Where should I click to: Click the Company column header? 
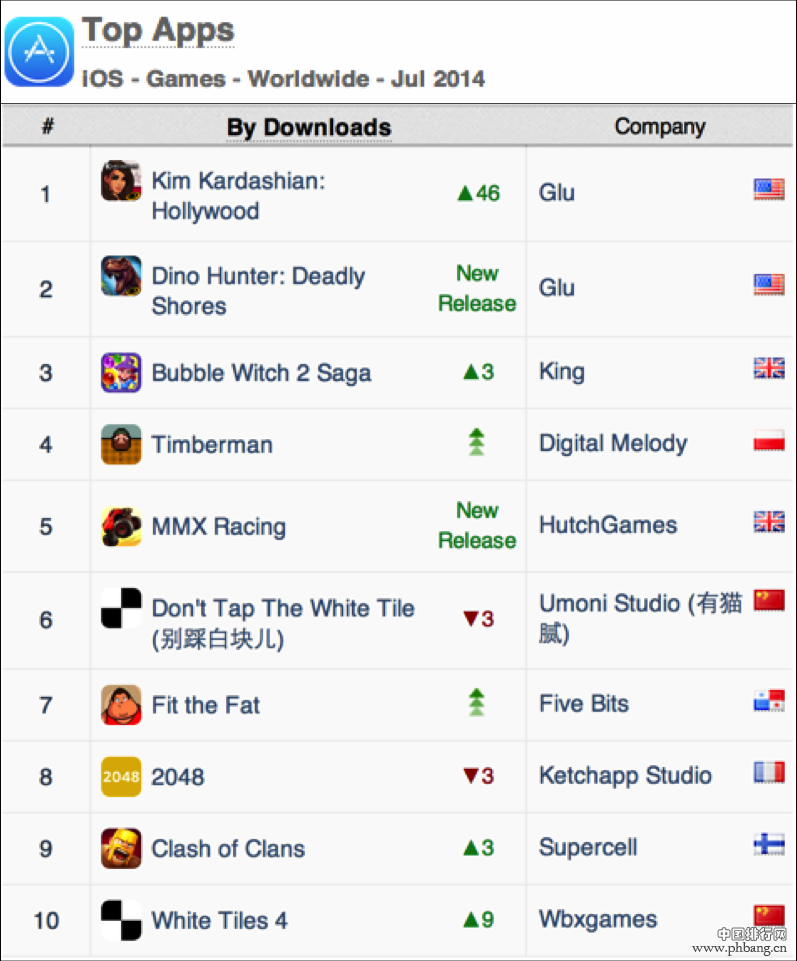pos(660,127)
